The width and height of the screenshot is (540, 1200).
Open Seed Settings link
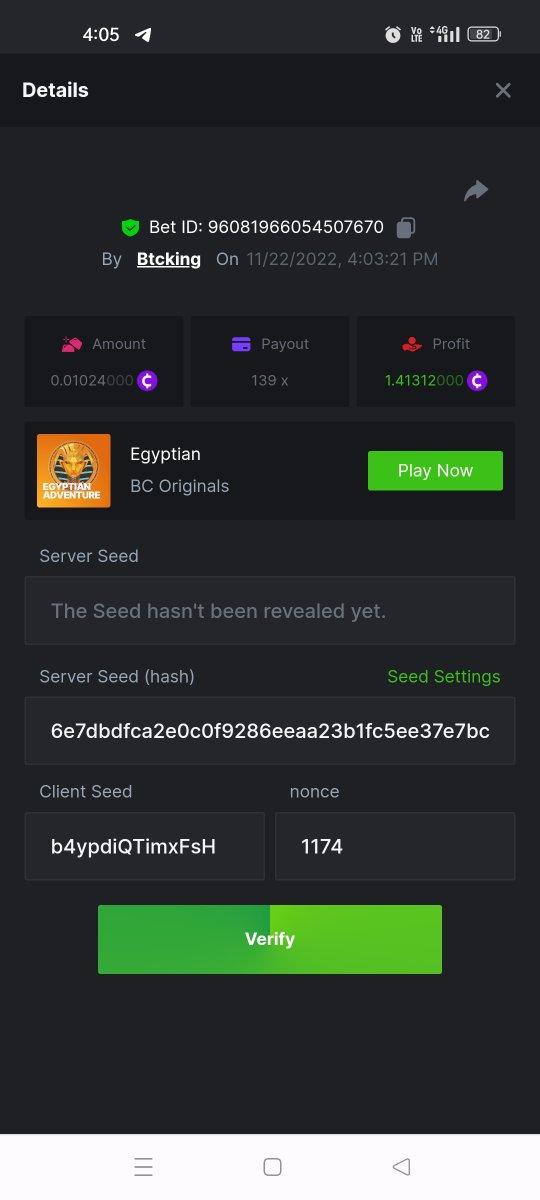pyautogui.click(x=444, y=677)
